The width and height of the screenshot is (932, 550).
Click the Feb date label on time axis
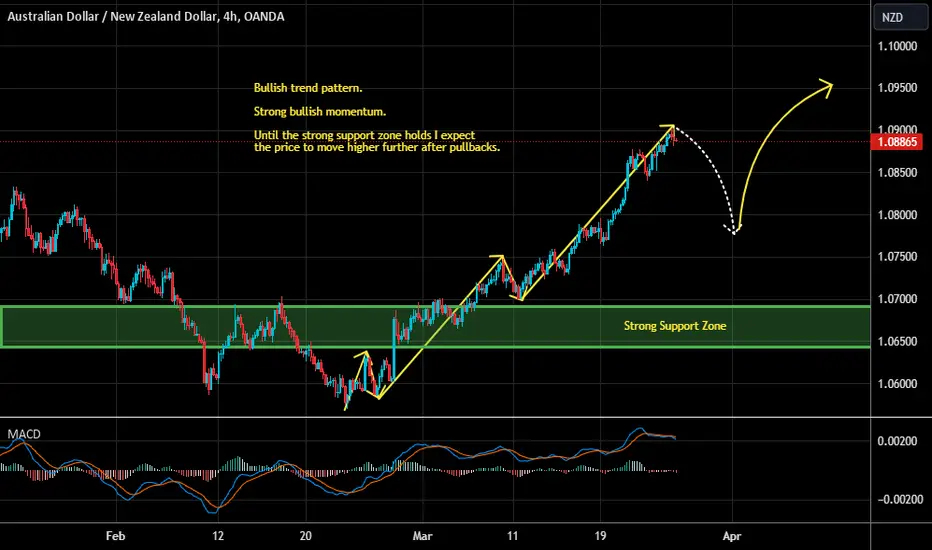click(x=115, y=536)
